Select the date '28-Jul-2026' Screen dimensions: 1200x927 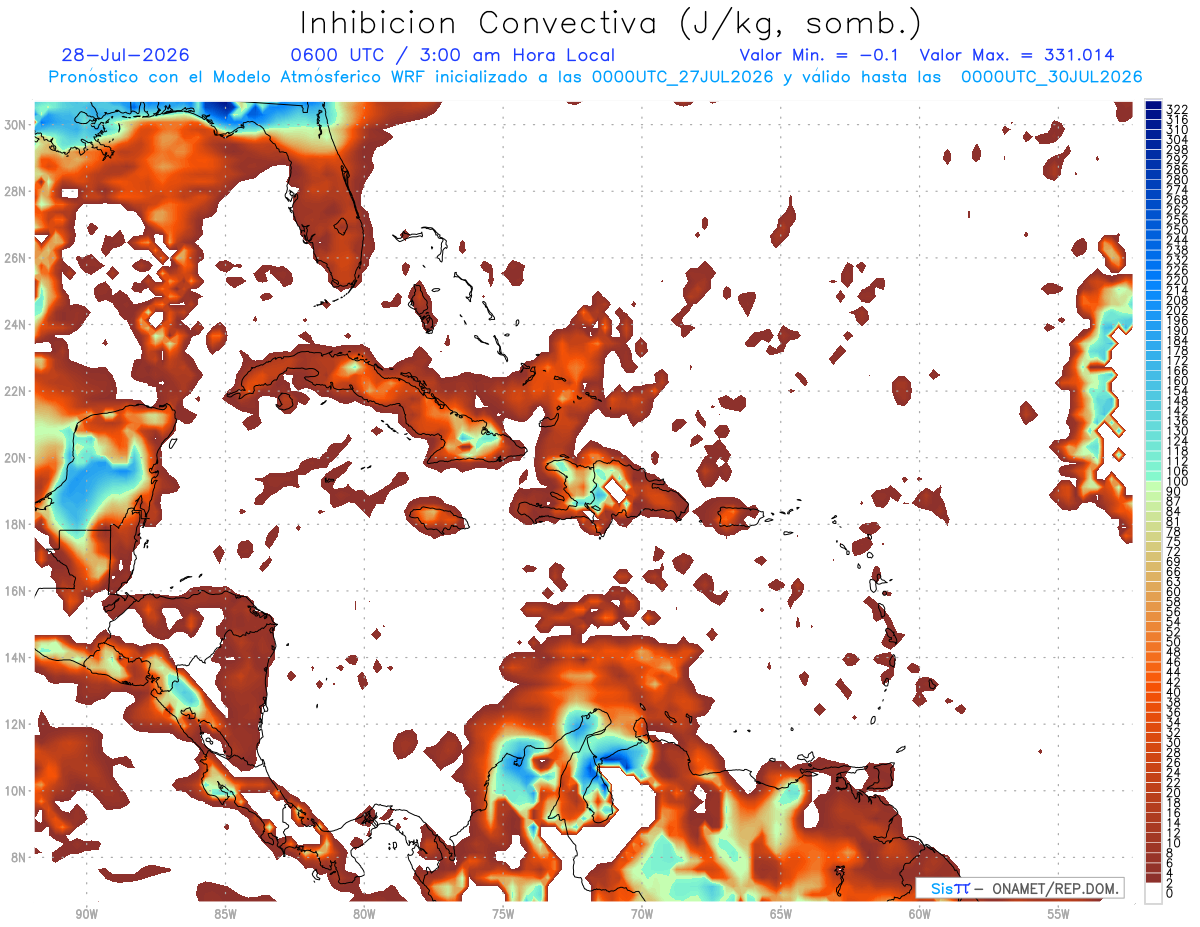pos(125,55)
